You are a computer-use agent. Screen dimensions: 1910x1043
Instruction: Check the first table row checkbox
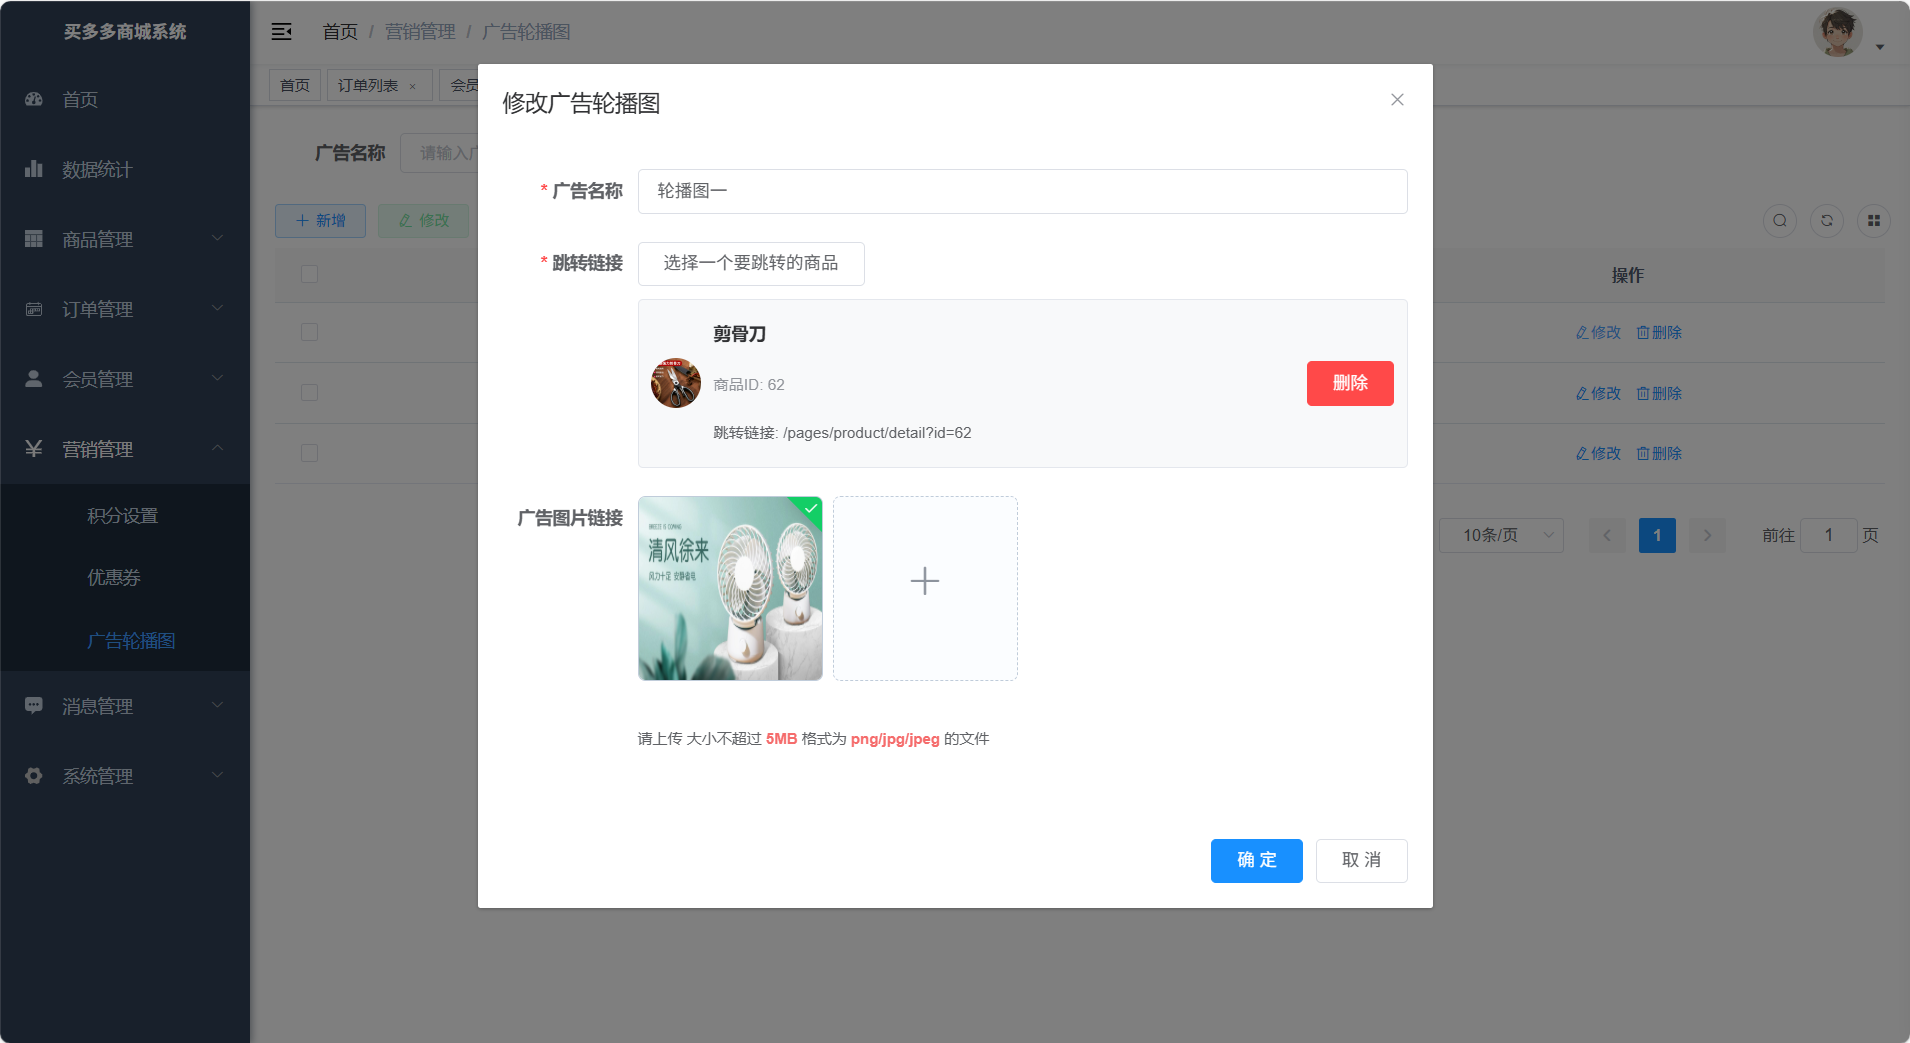[310, 332]
